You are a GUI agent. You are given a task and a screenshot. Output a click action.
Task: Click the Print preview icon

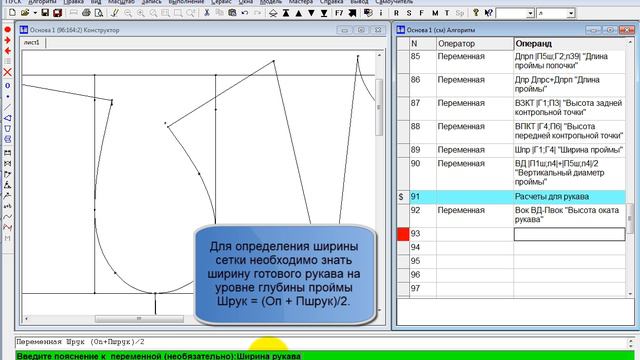[99, 13]
